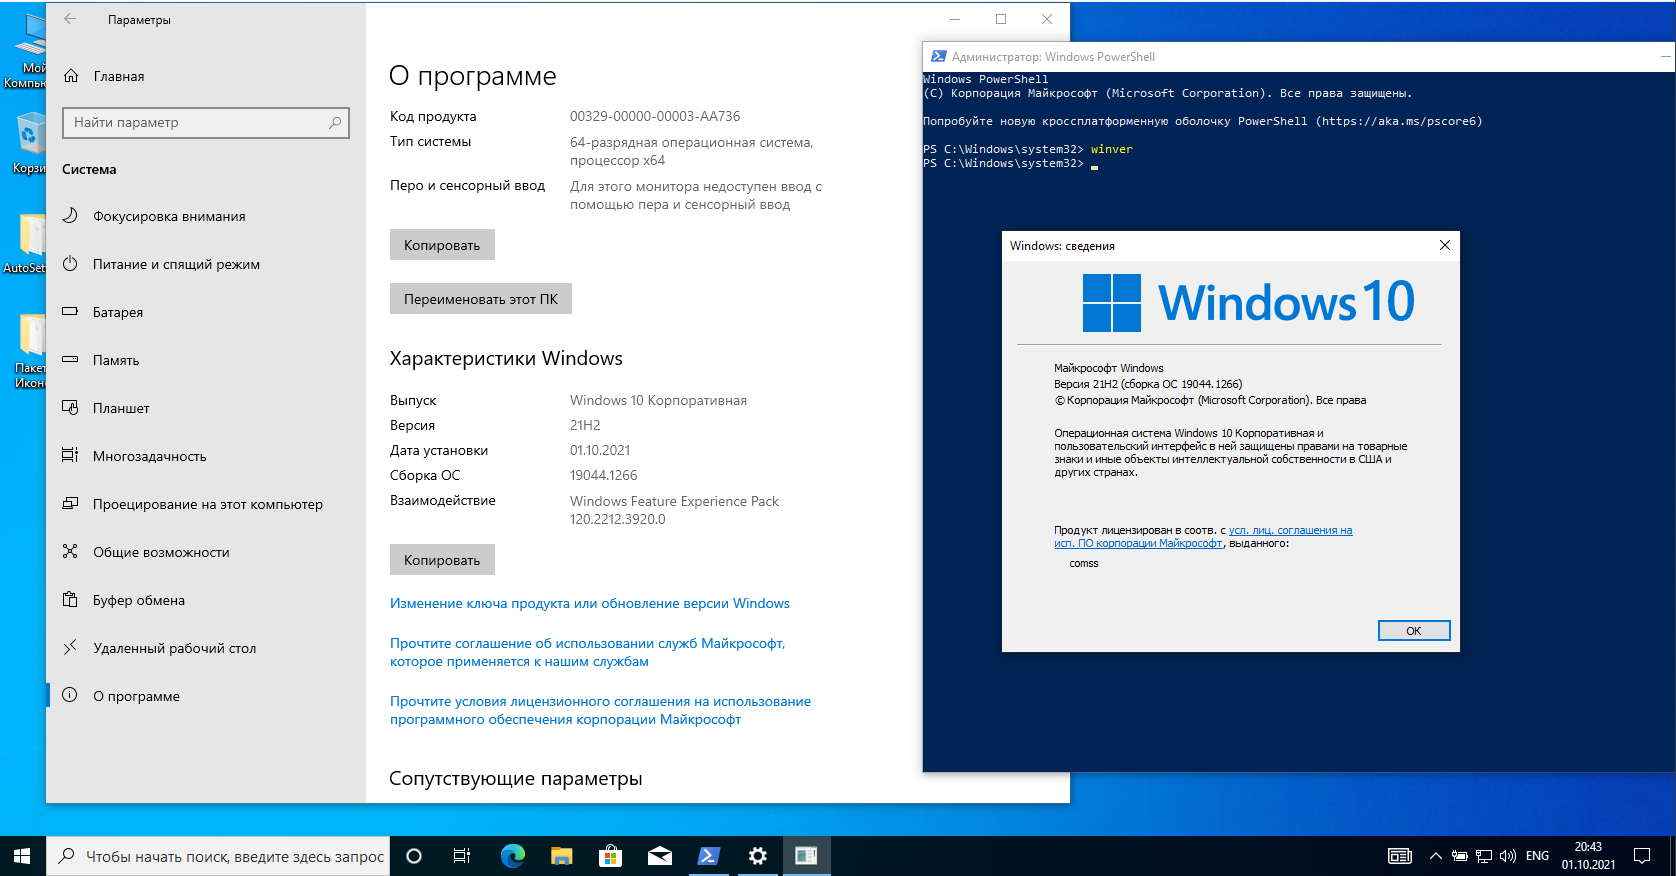Click the build value 19044.1266 in Settings
The height and width of the screenshot is (876, 1676).
pos(603,475)
